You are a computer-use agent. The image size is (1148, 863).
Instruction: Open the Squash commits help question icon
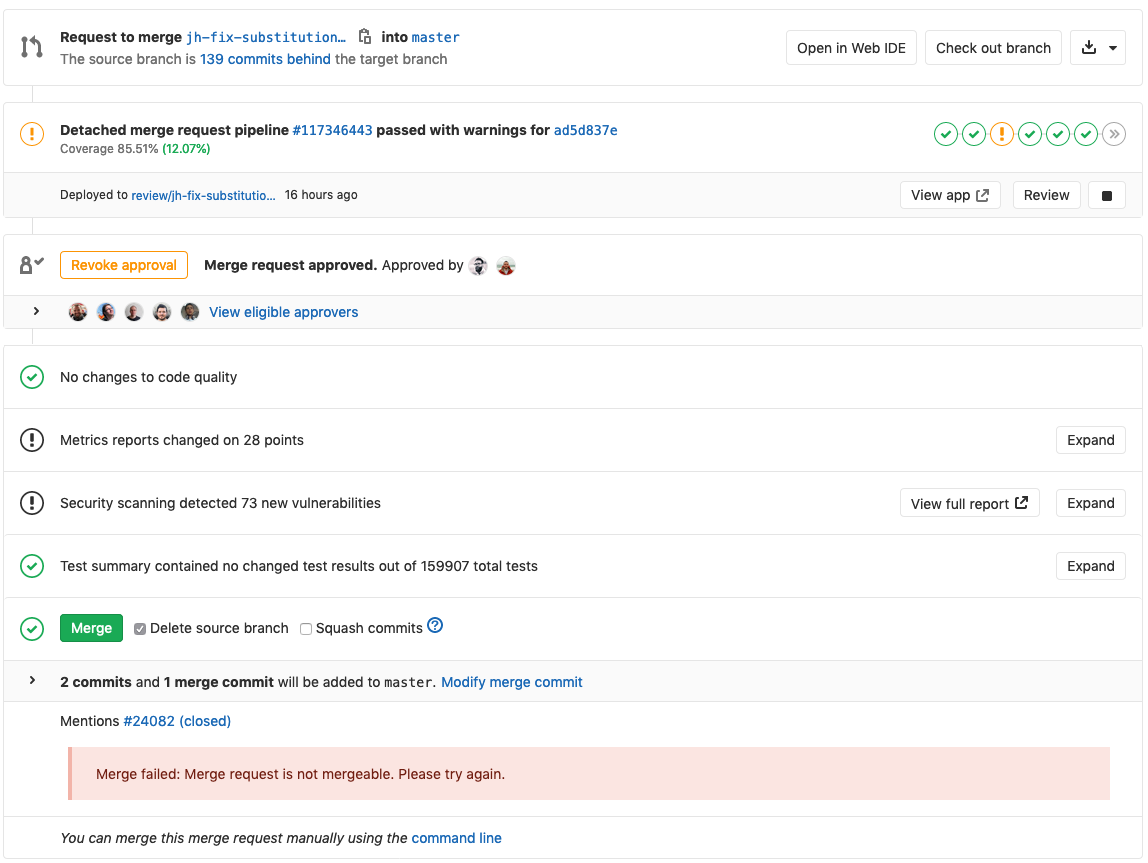[x=435, y=626]
